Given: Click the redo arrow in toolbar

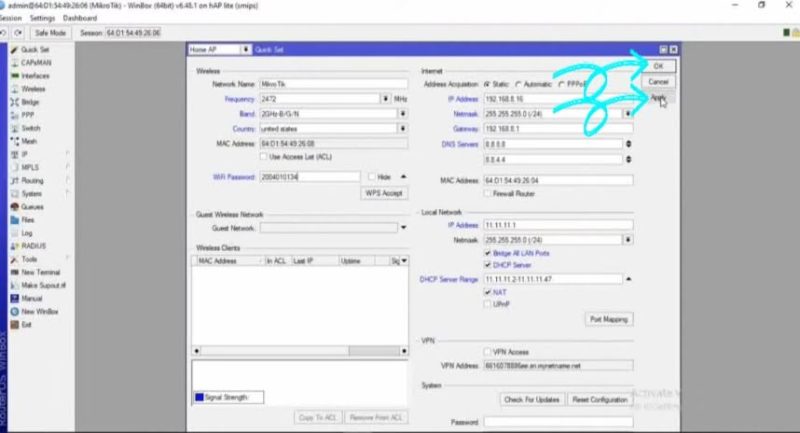Looking at the screenshot, I should click(x=18, y=33).
